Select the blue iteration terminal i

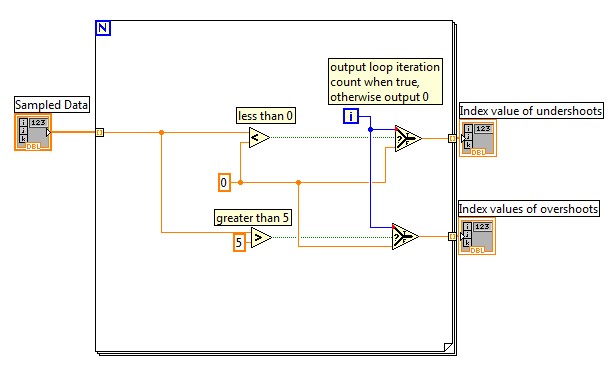(351, 116)
